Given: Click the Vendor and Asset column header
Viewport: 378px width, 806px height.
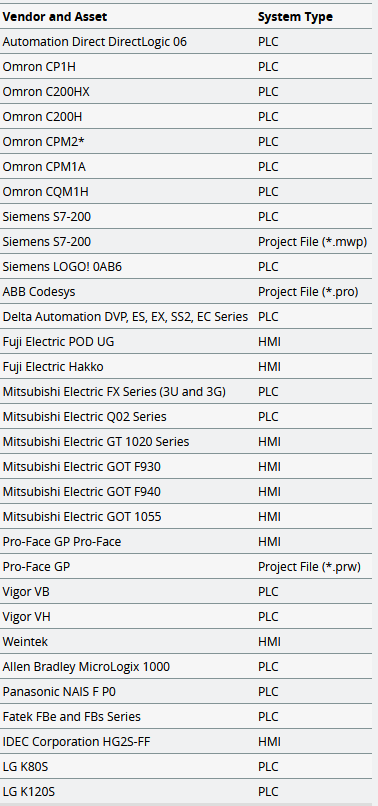Looking at the screenshot, I should click(x=55, y=16).
